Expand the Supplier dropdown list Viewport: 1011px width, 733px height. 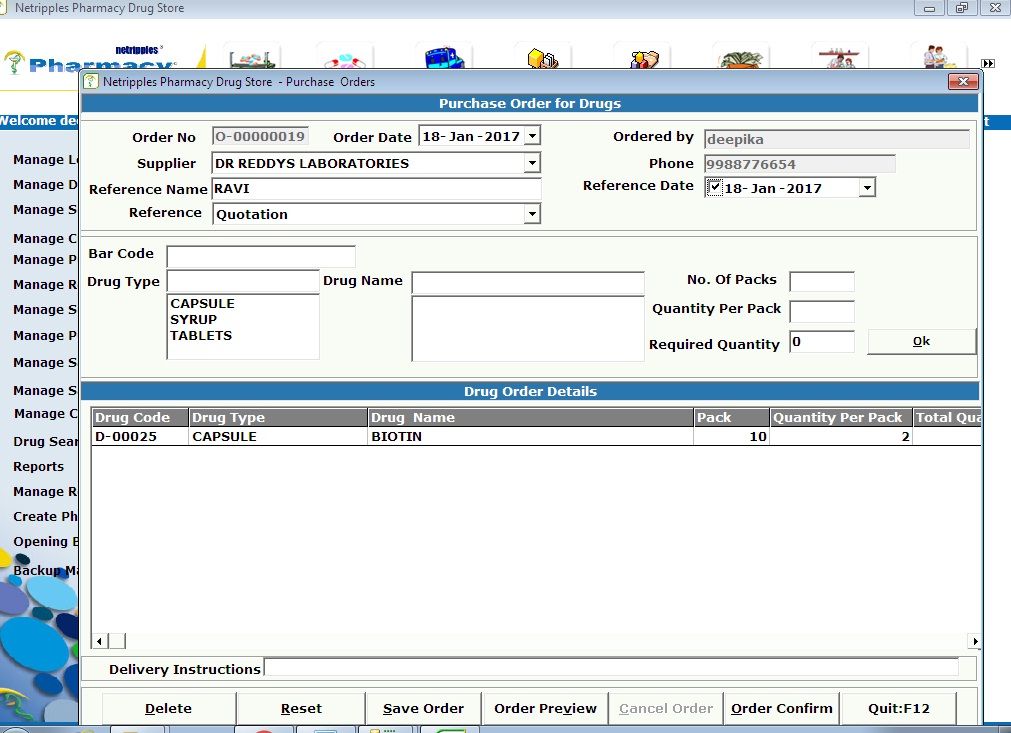[532, 162]
